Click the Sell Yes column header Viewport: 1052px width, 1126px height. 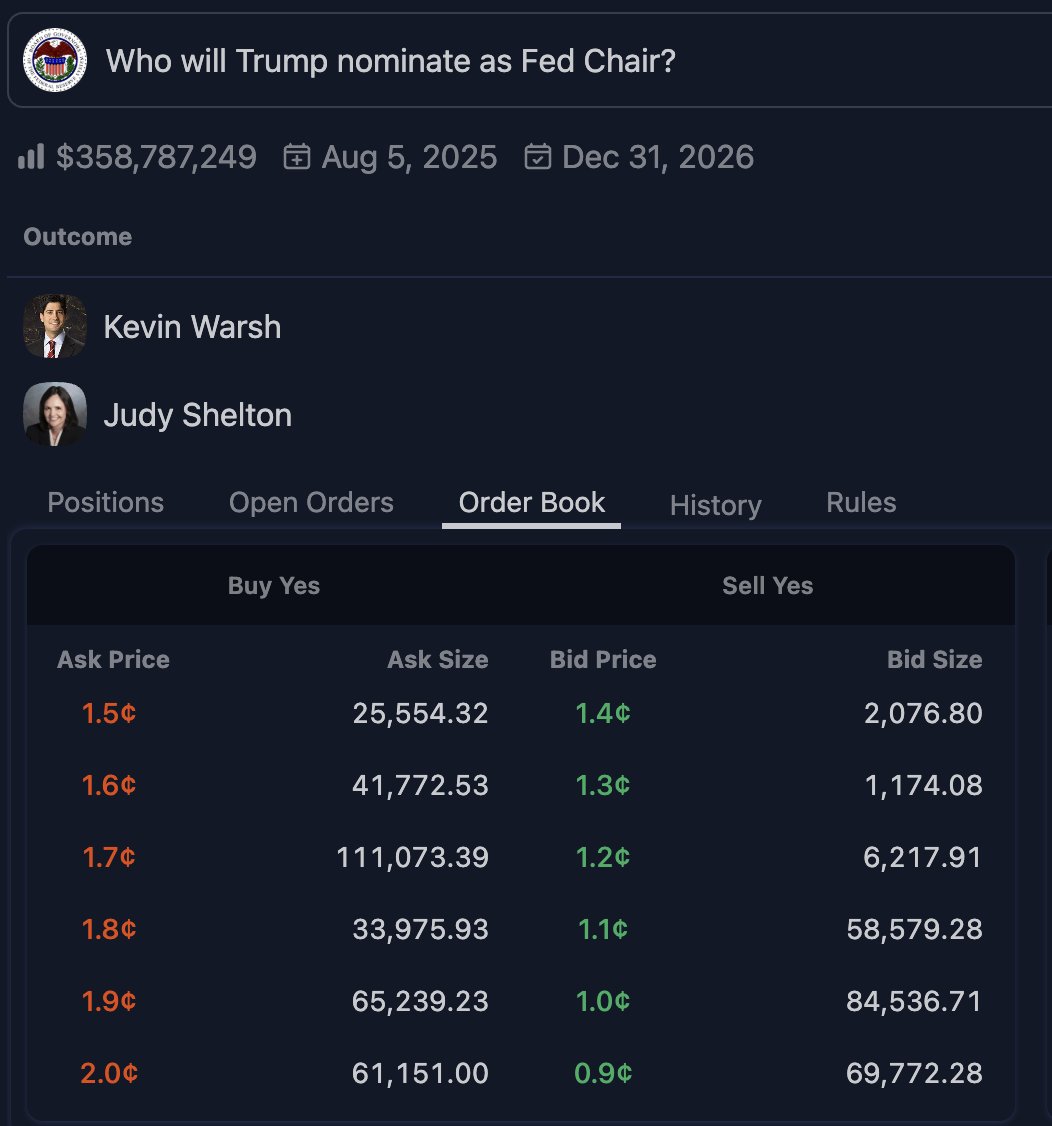pyautogui.click(x=768, y=586)
